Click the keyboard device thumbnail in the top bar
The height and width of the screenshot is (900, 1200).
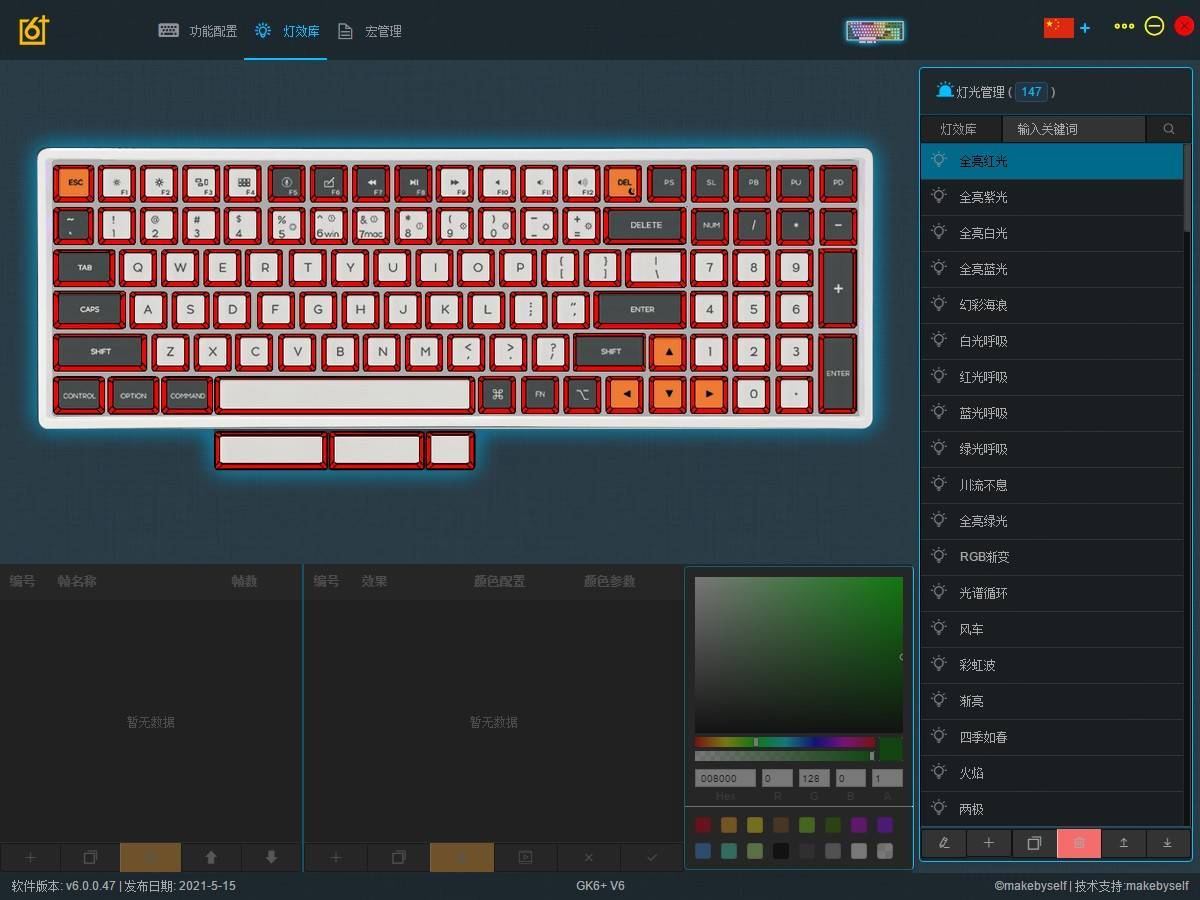875,31
